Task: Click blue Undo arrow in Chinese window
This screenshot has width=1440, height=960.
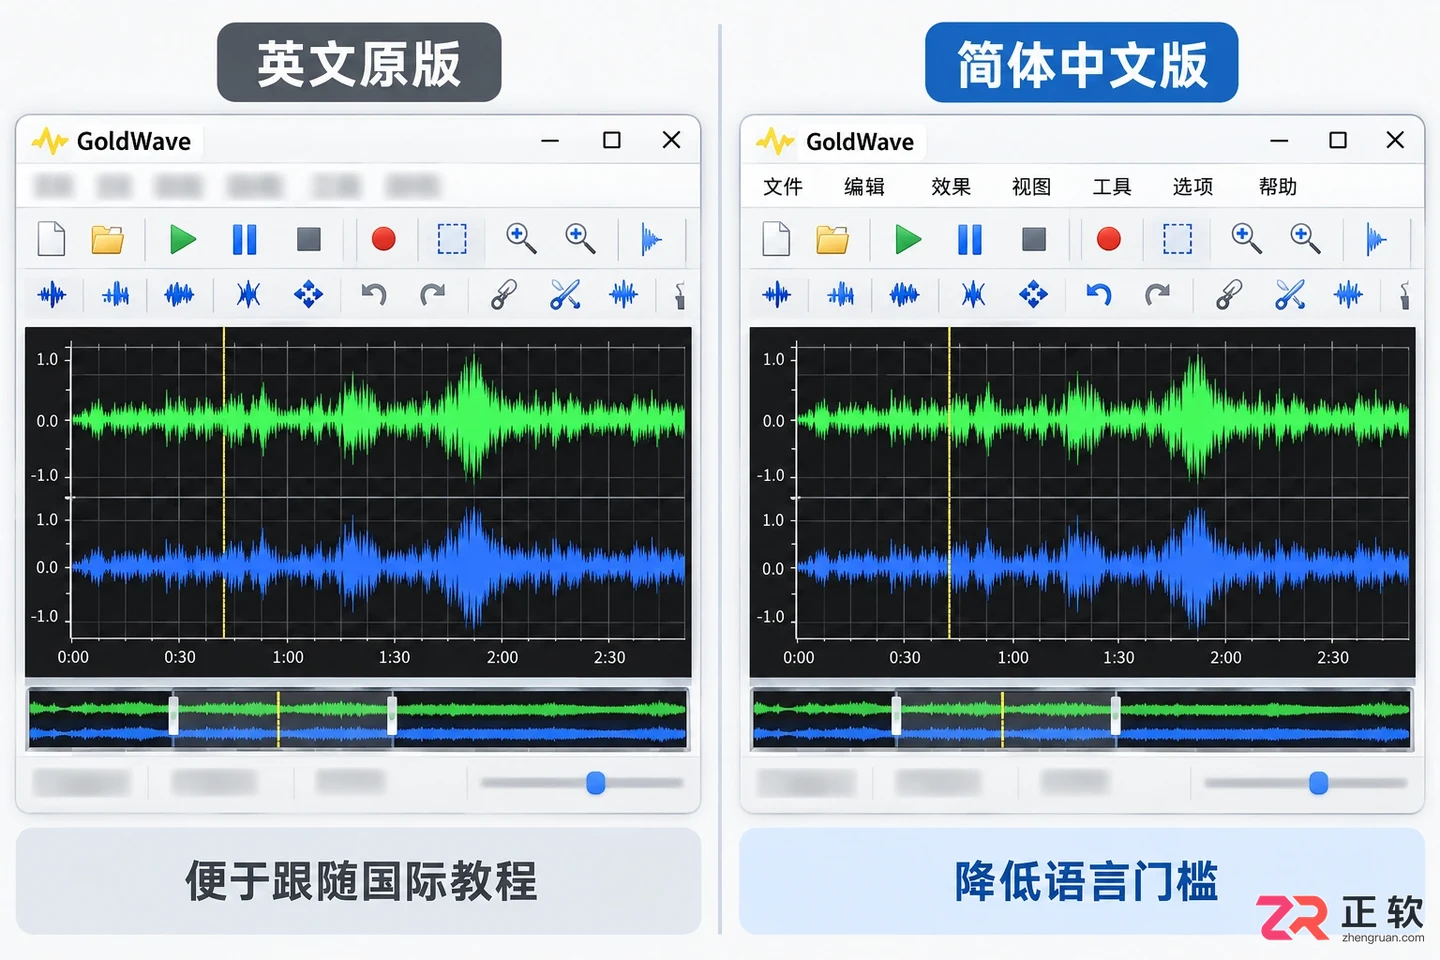Action: (x=1099, y=294)
